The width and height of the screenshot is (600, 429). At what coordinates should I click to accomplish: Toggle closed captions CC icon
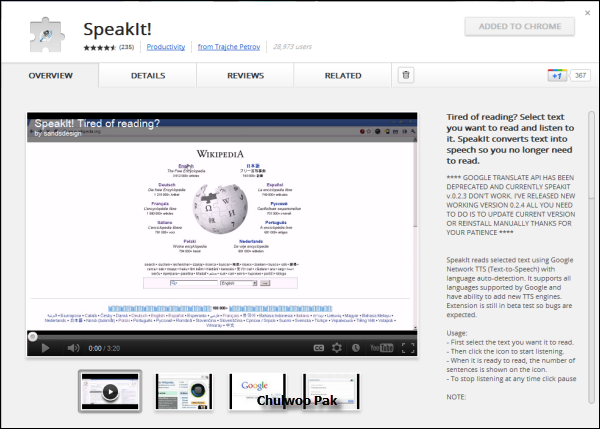click(319, 348)
